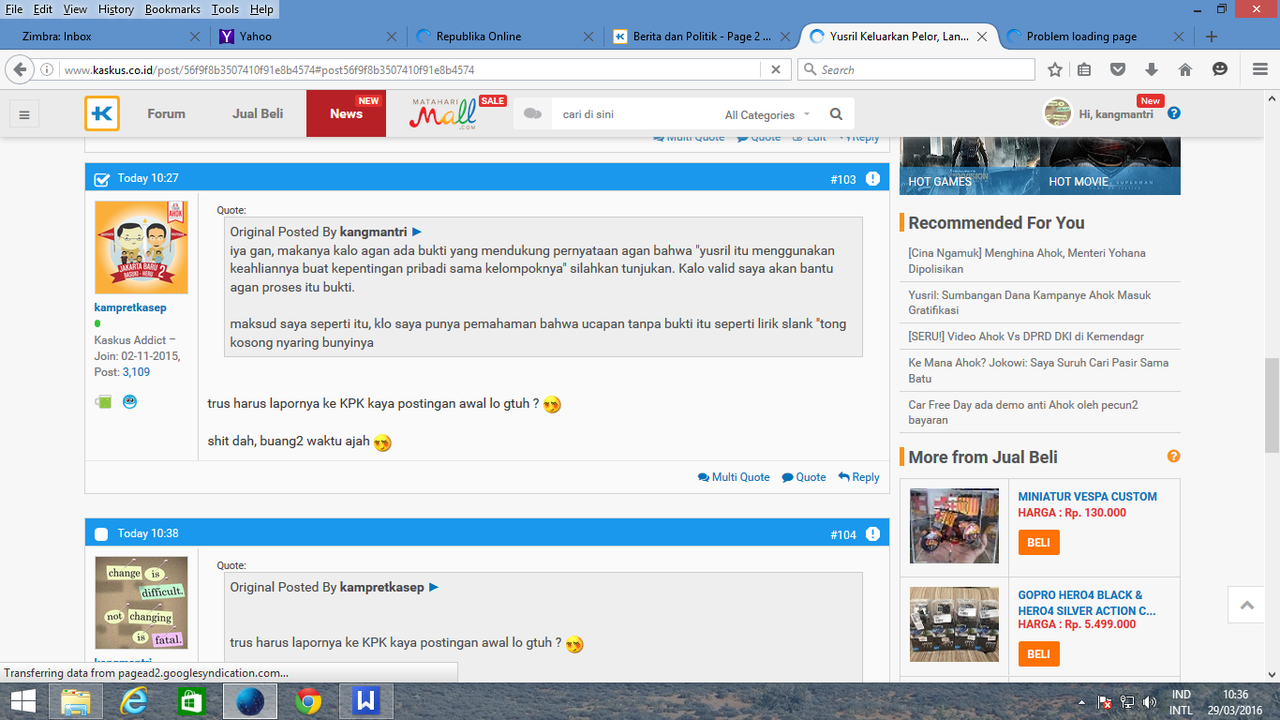Viewport: 1280px width, 720px height.
Task: Go to home page via house icon
Action: (x=1185, y=70)
